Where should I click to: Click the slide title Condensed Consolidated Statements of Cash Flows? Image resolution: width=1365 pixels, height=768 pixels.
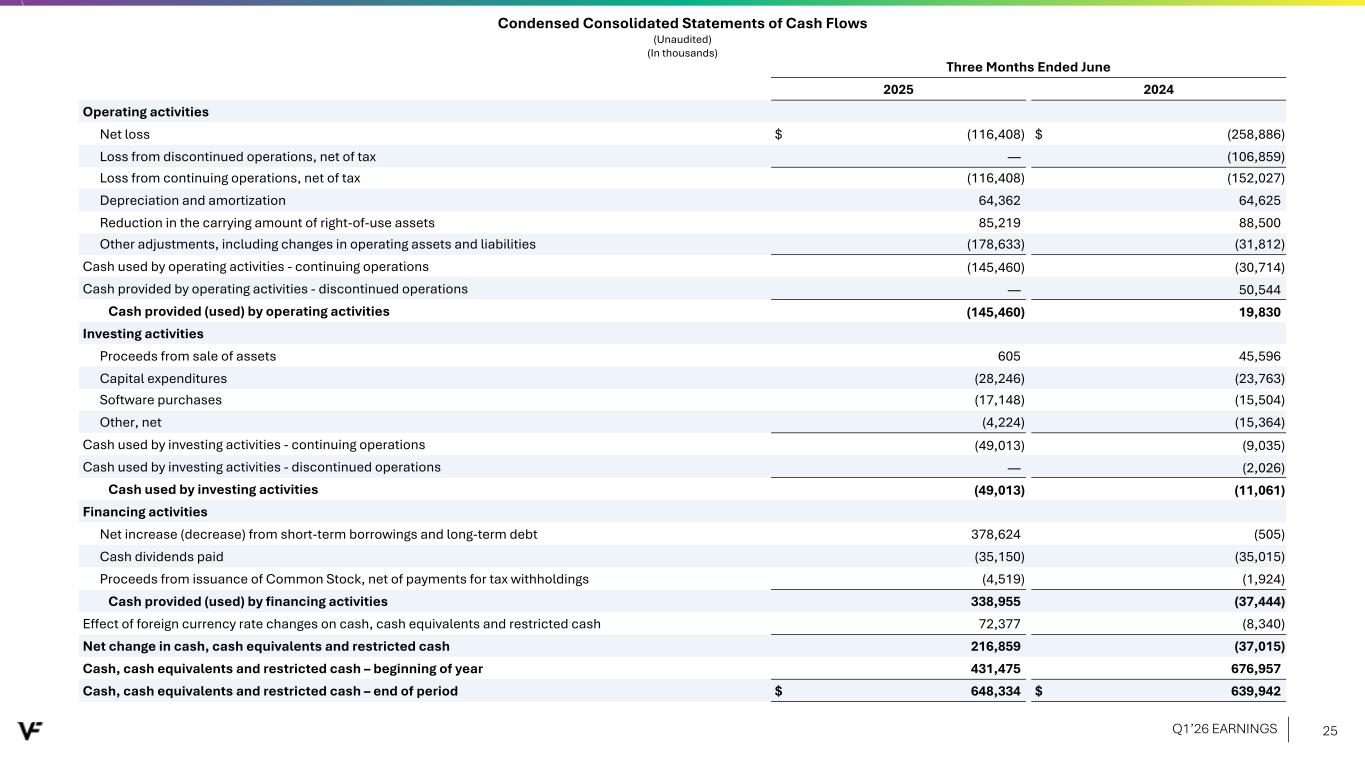(682, 23)
